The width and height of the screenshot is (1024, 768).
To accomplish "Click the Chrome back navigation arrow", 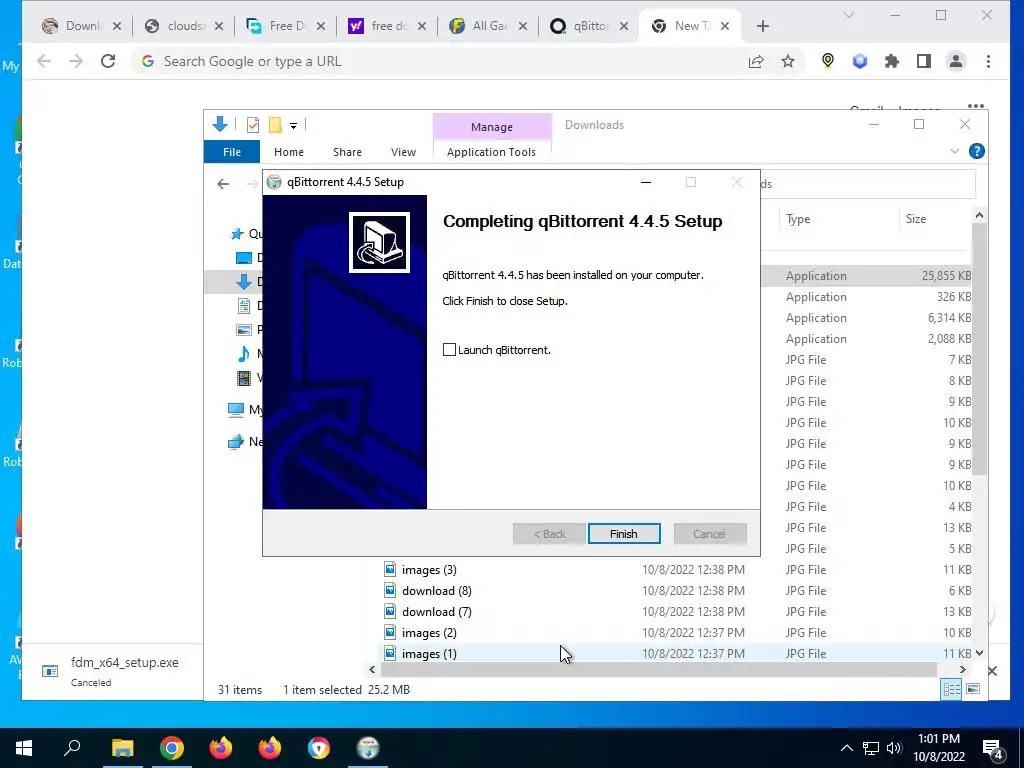I will click(x=44, y=61).
